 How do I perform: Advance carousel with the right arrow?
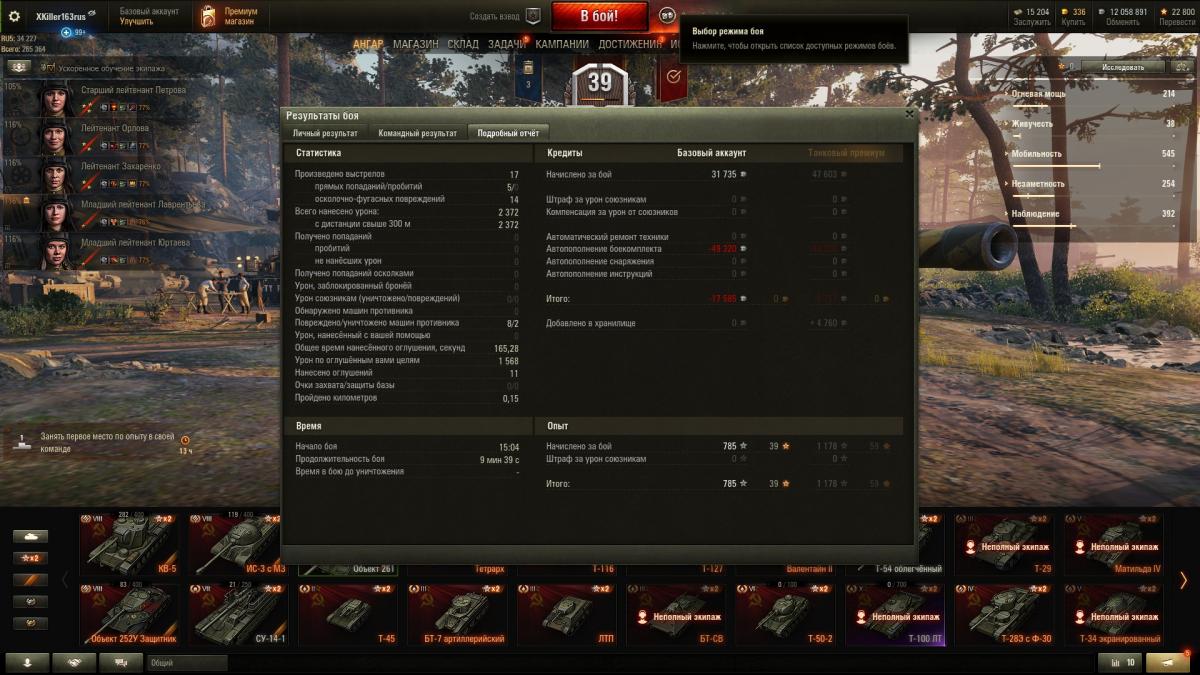click(x=1183, y=580)
